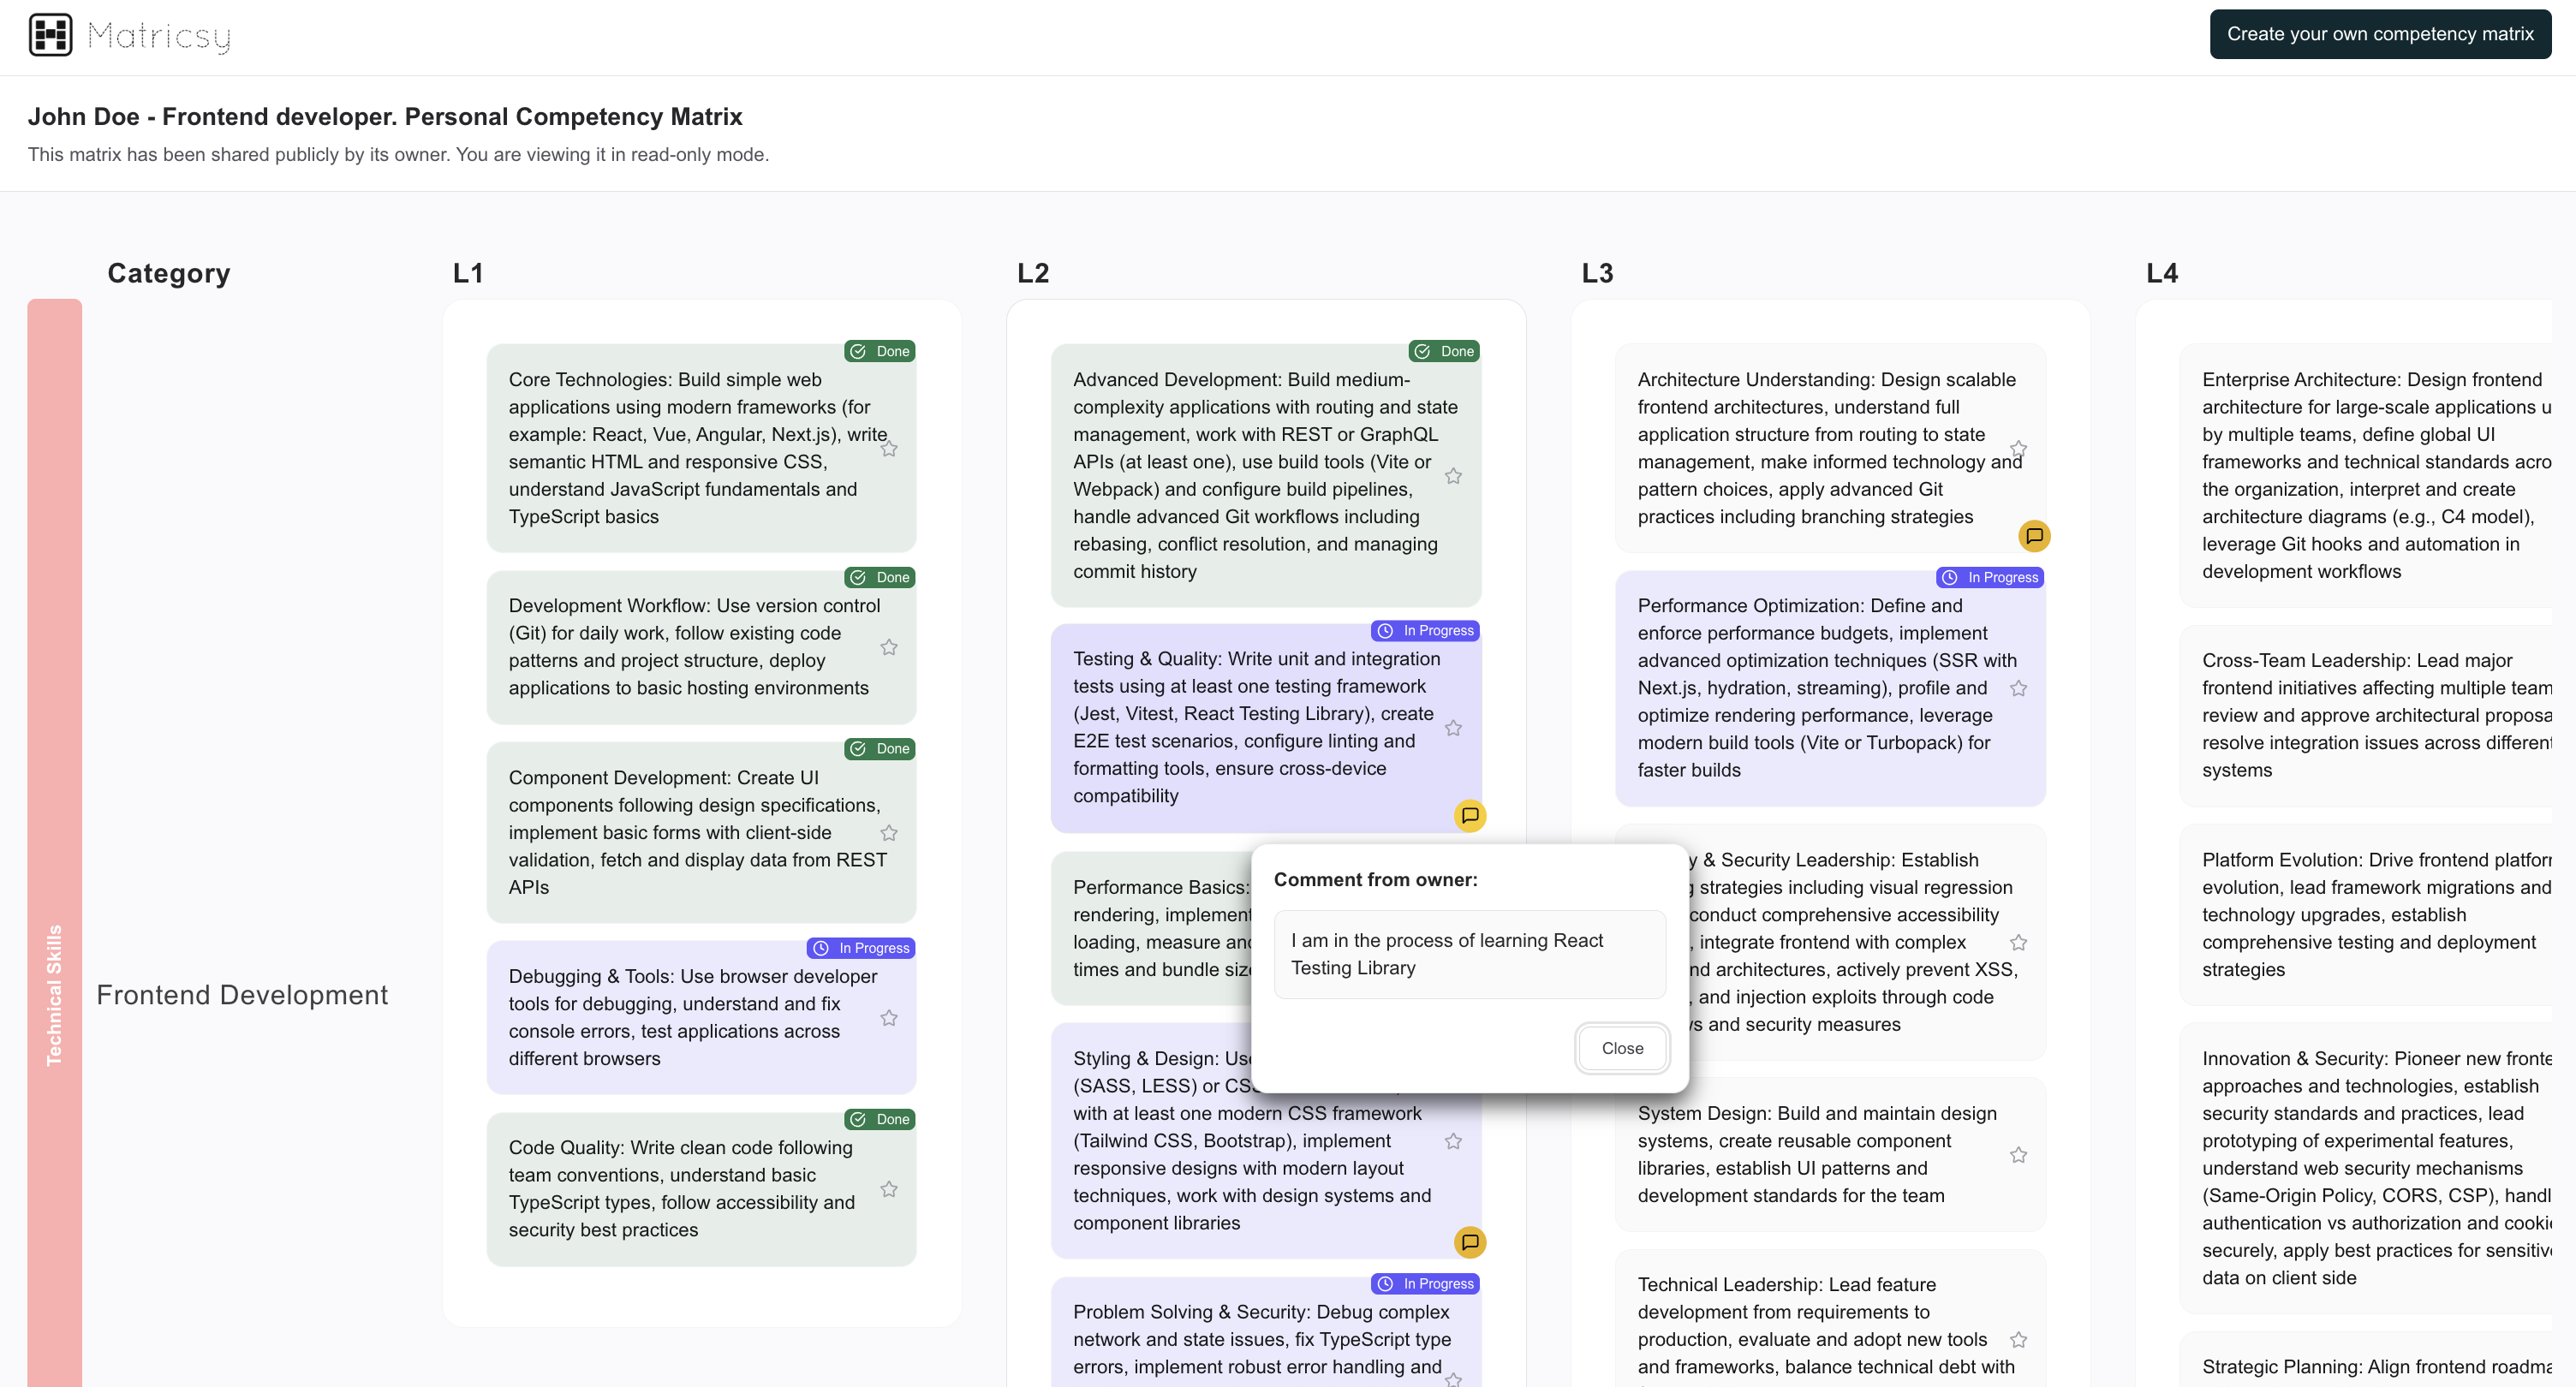Open comment bubble on Architecture Understanding card
2576x1387 pixels.
click(x=2033, y=536)
